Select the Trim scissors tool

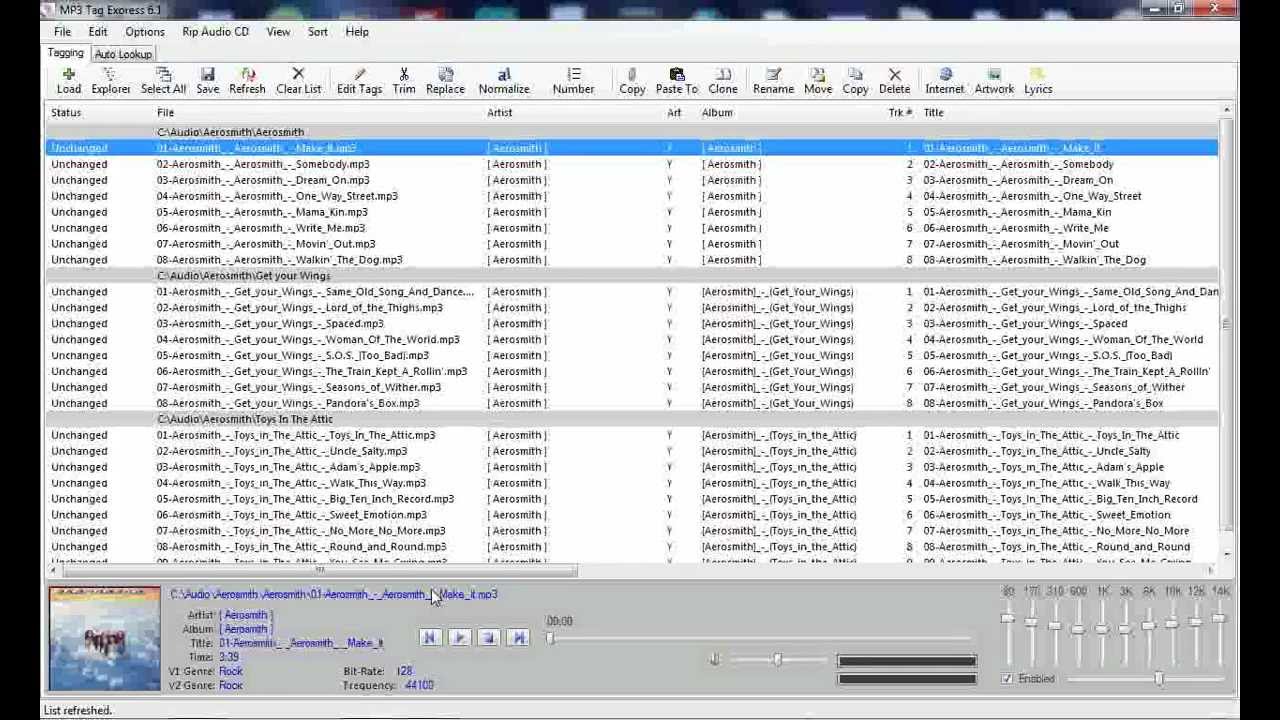coord(404,80)
